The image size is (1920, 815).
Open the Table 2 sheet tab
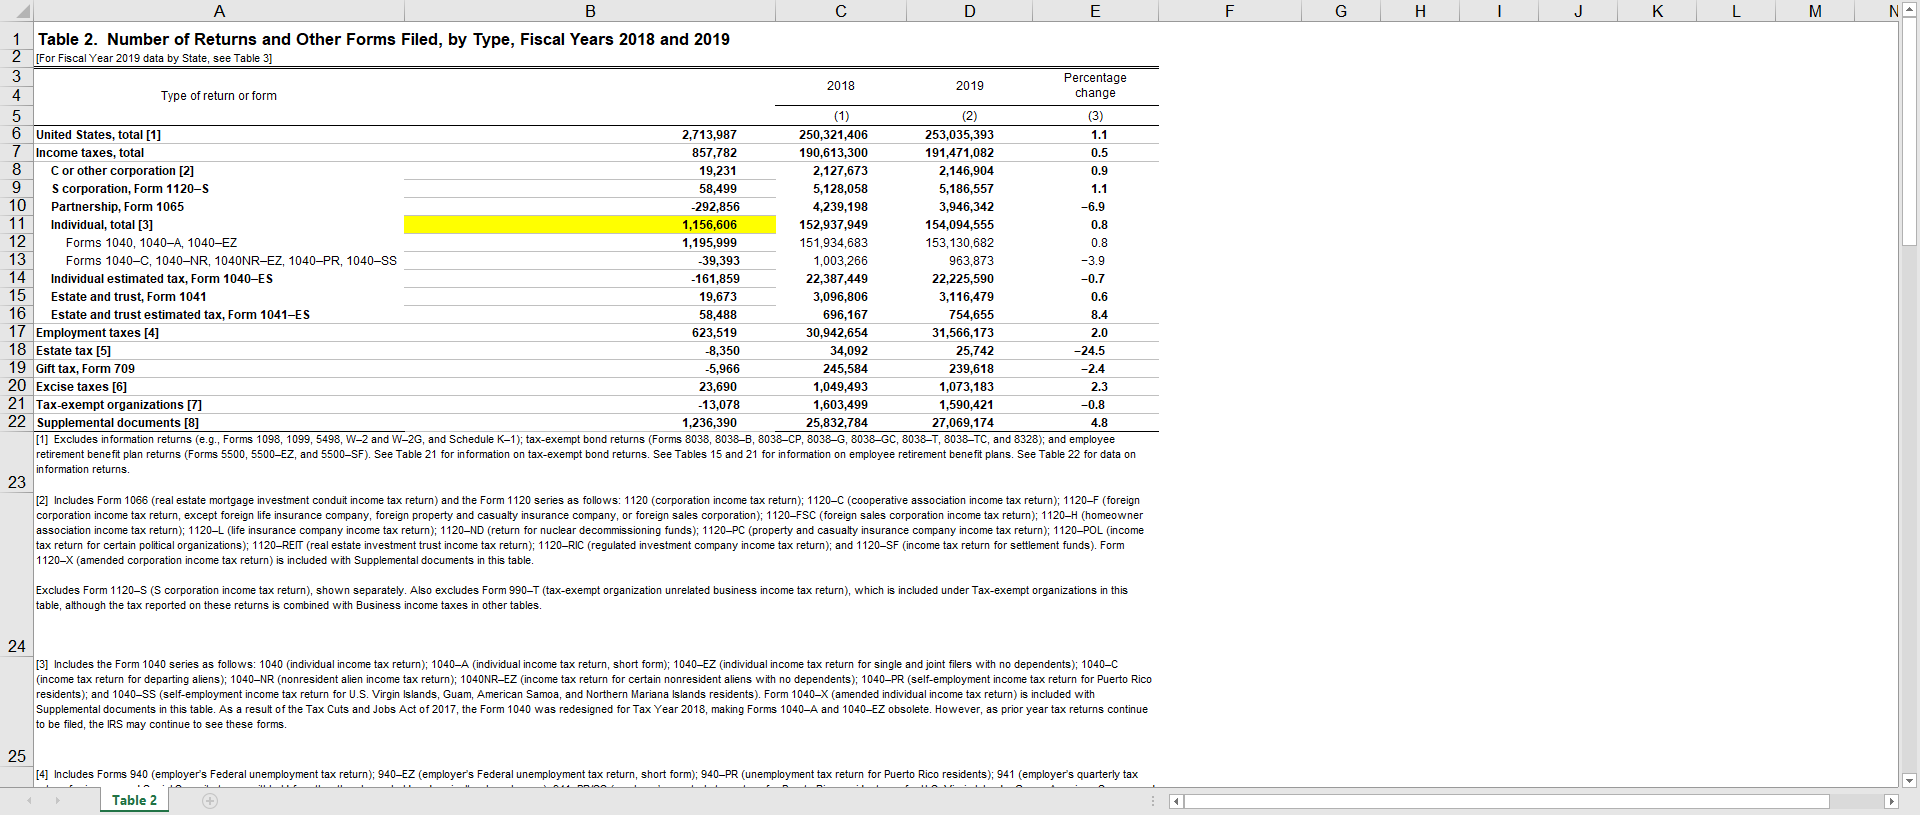point(134,801)
